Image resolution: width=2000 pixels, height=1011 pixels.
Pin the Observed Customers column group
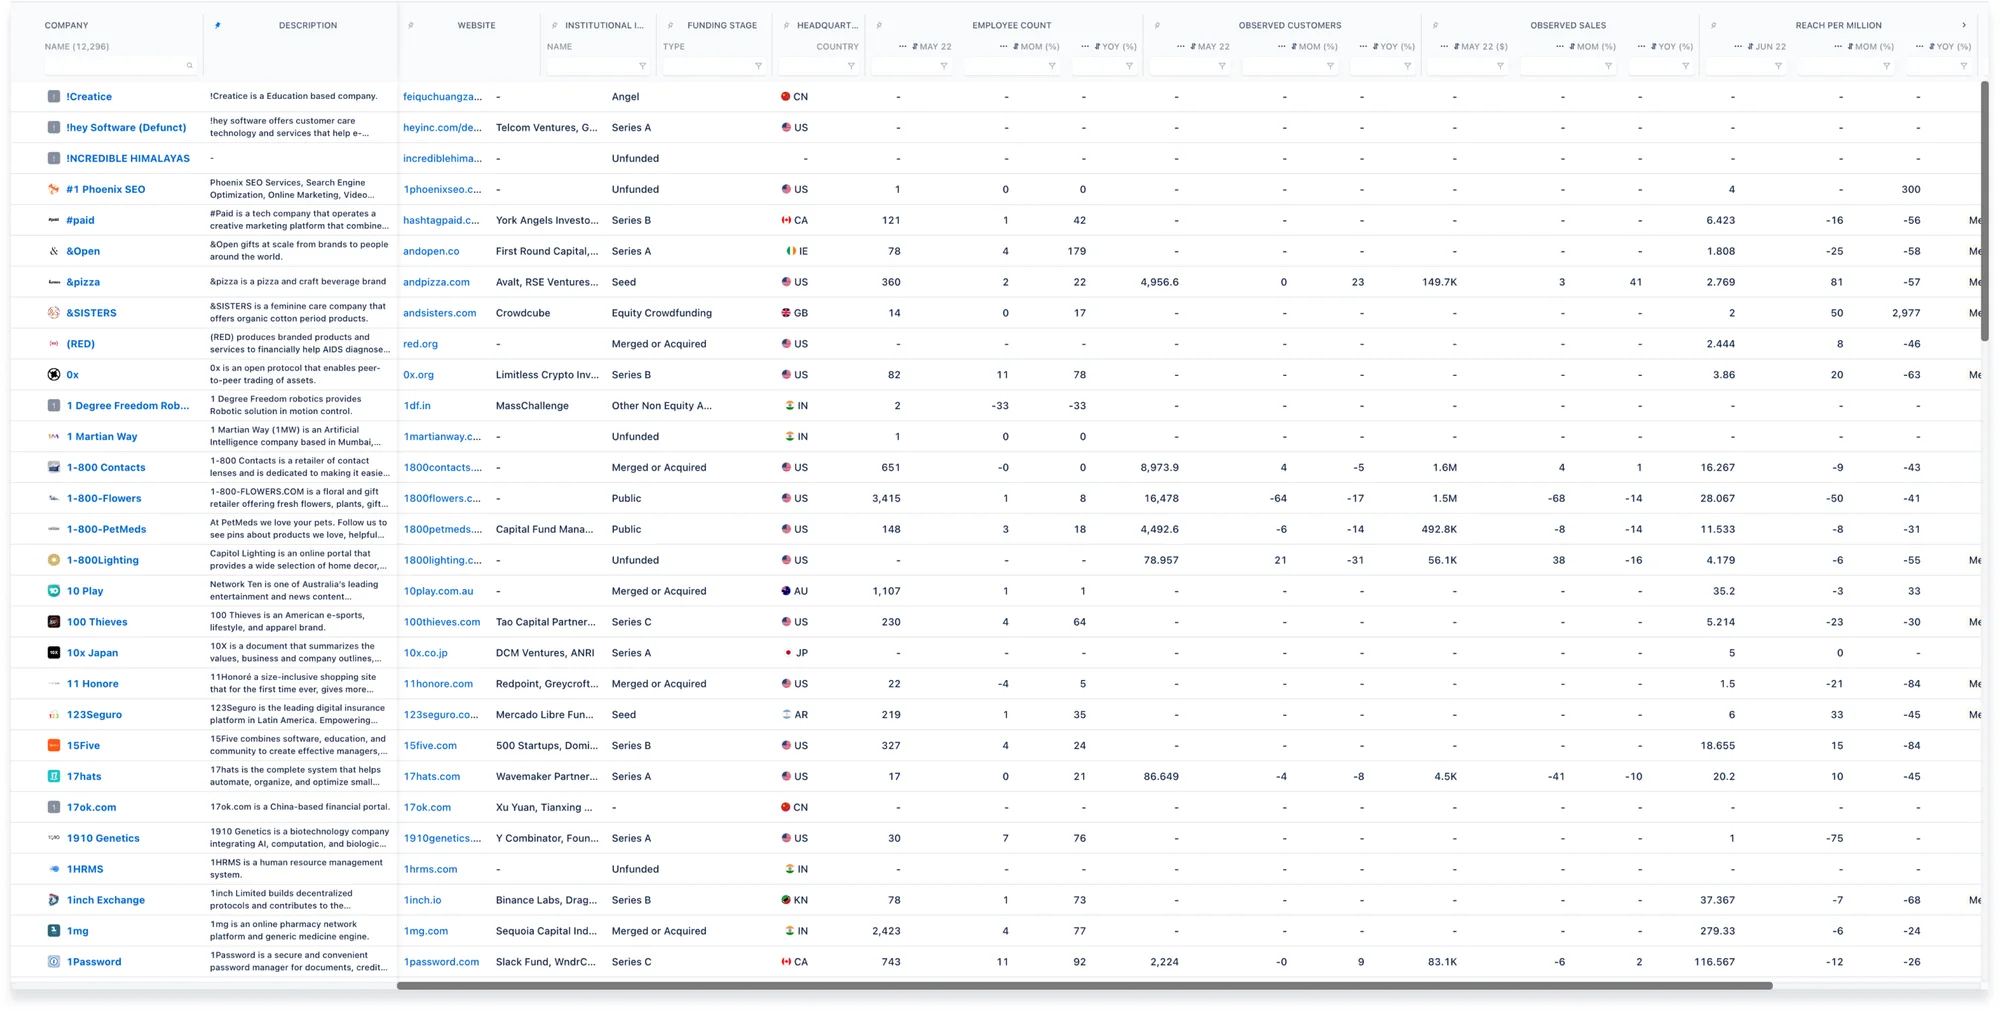(x=1157, y=25)
